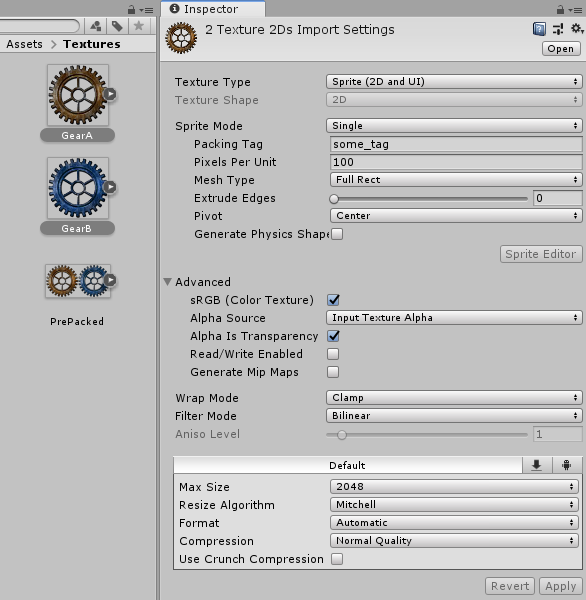The width and height of the screenshot is (586, 600).
Task: Toggle sRGB (Color Texture) checkbox
Action: point(333,300)
